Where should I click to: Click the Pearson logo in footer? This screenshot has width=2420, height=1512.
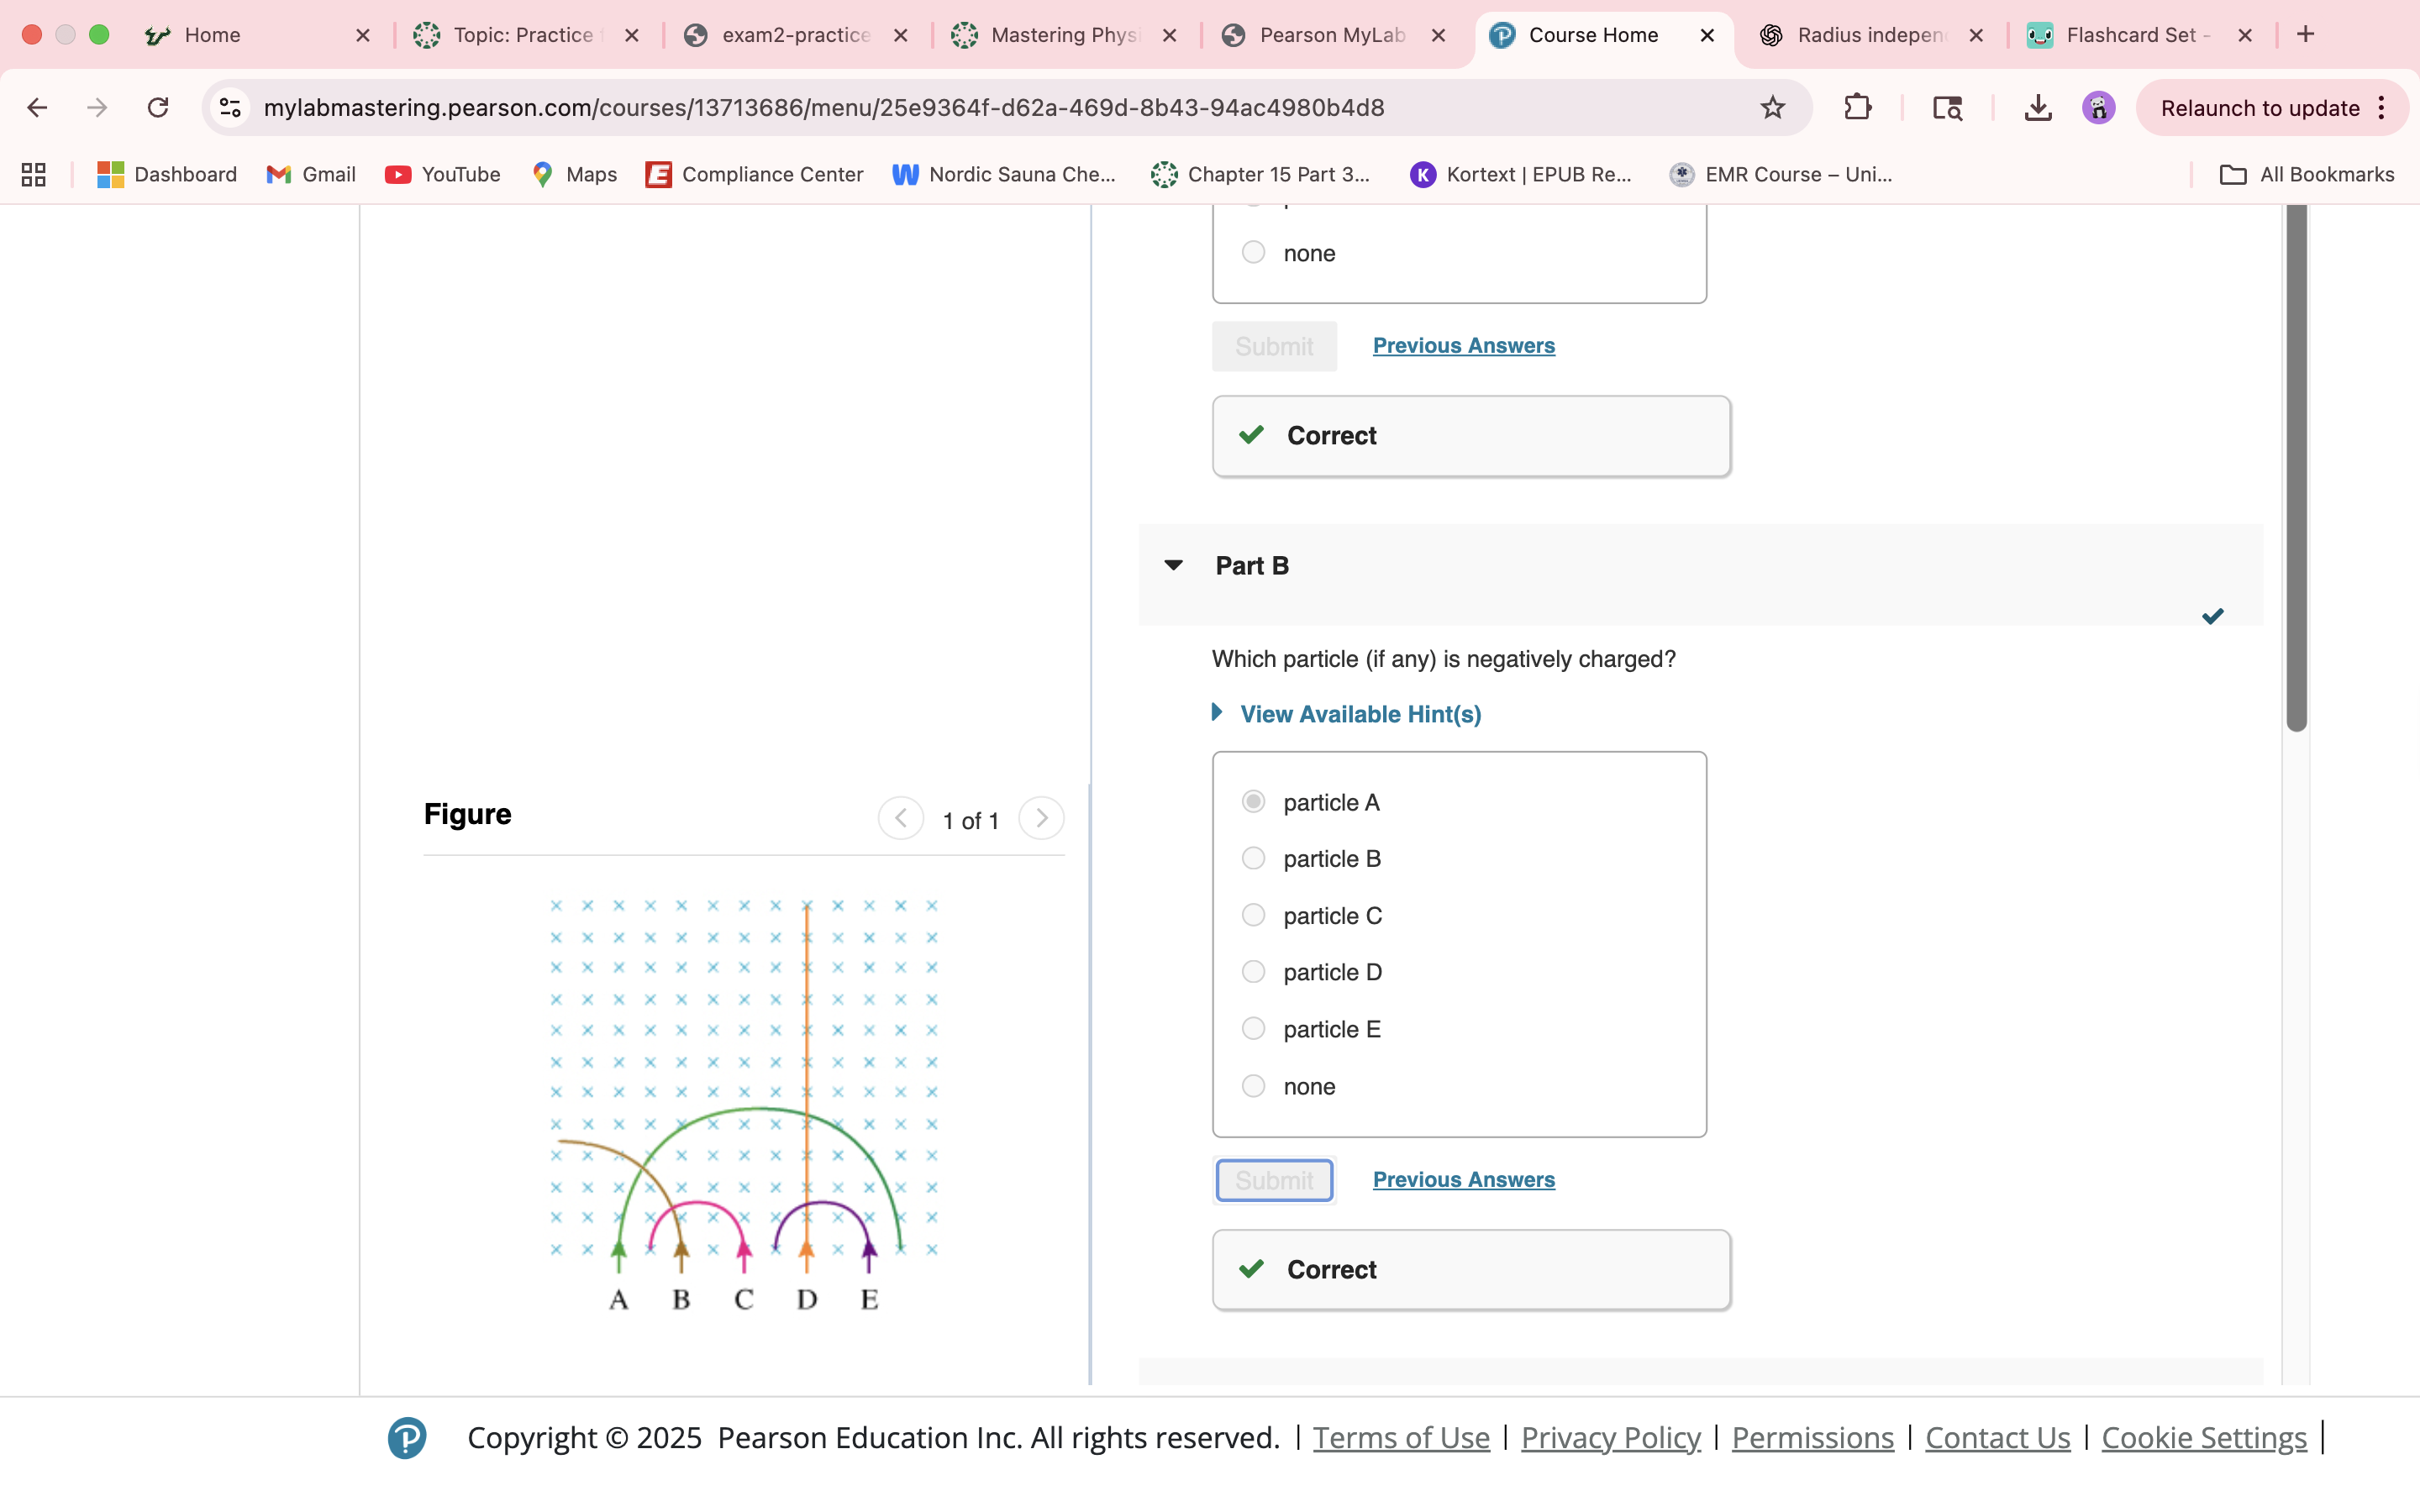(407, 1437)
